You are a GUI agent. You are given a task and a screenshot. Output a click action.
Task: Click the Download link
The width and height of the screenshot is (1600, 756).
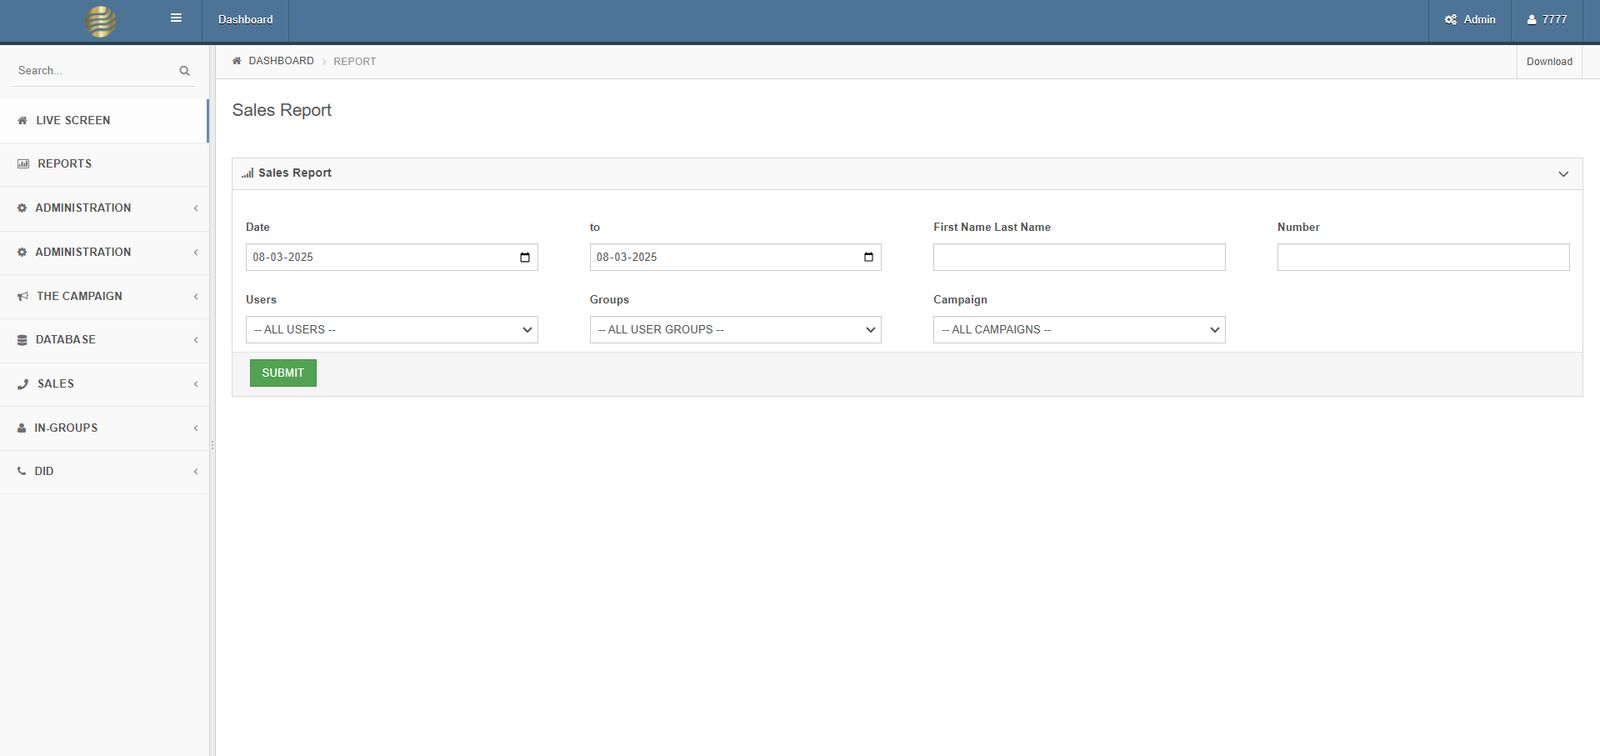[1549, 62]
